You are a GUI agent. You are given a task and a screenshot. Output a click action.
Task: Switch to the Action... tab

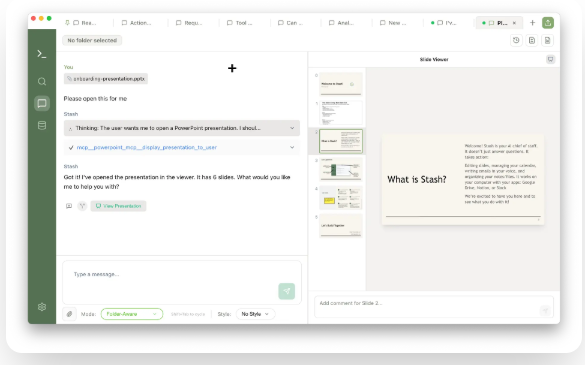point(137,23)
